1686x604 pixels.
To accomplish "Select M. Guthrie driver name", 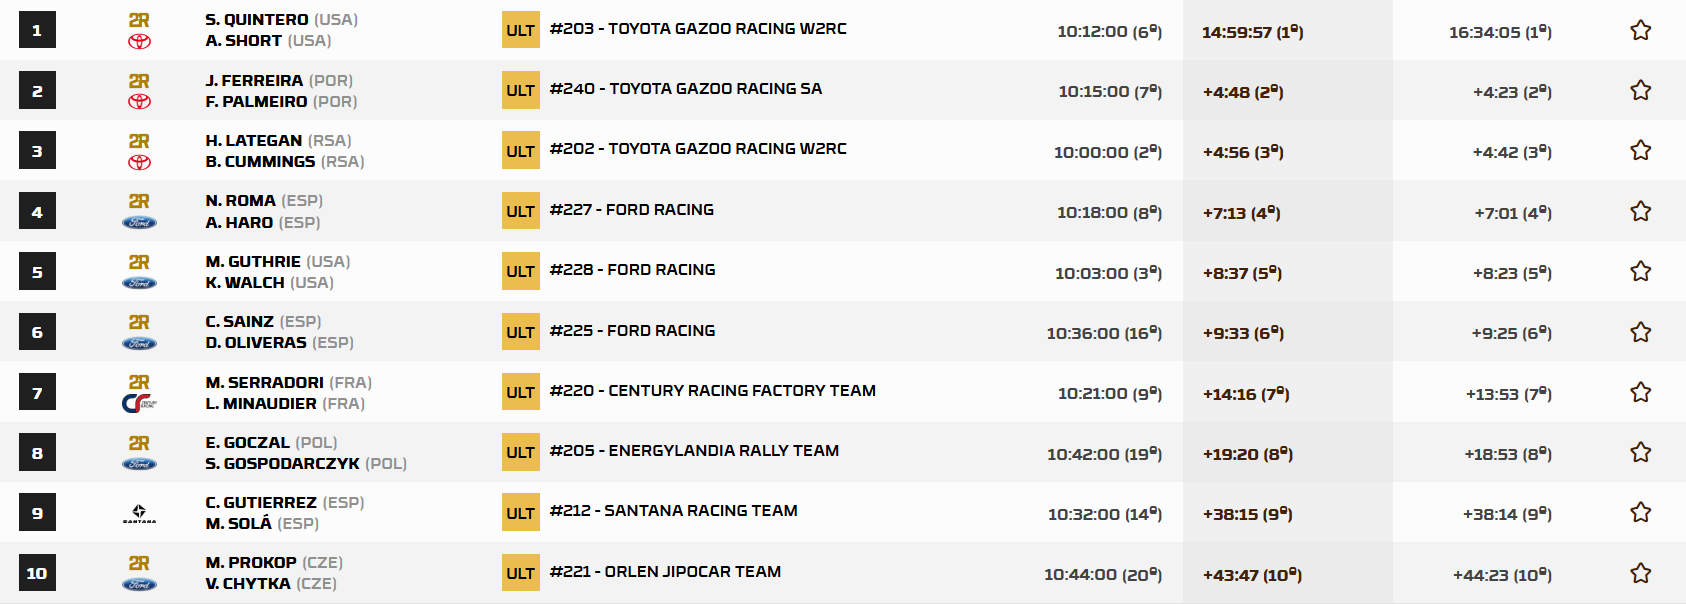I will pos(253,262).
